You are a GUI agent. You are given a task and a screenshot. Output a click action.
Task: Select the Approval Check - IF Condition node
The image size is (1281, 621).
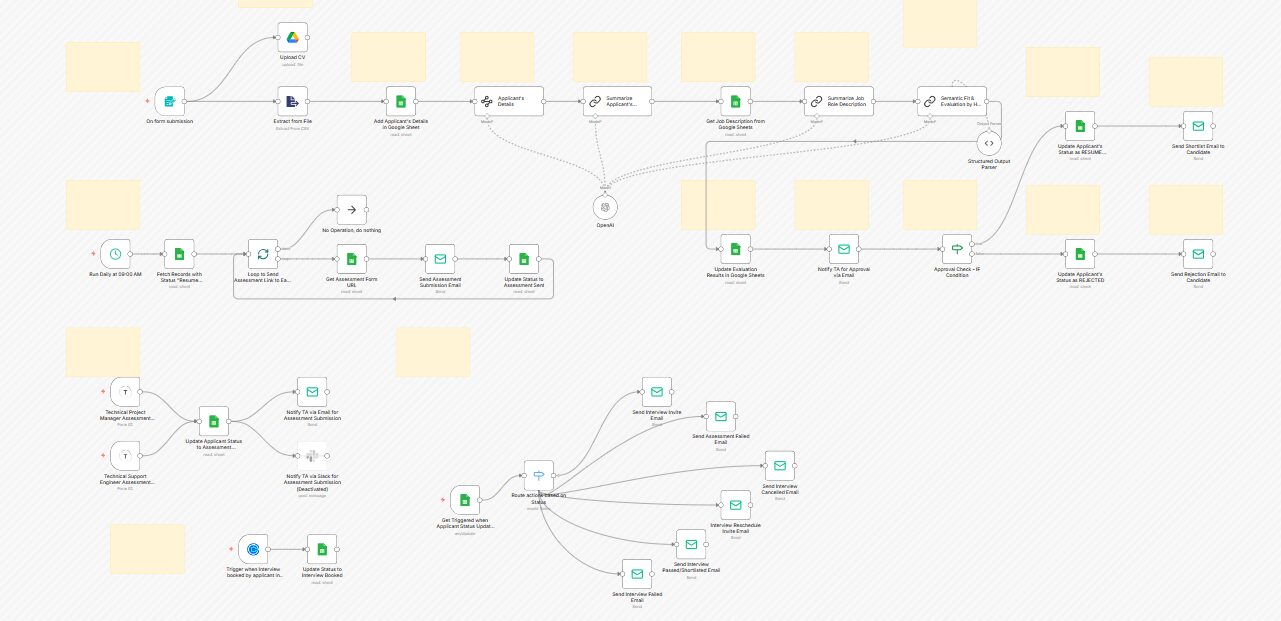pos(957,249)
